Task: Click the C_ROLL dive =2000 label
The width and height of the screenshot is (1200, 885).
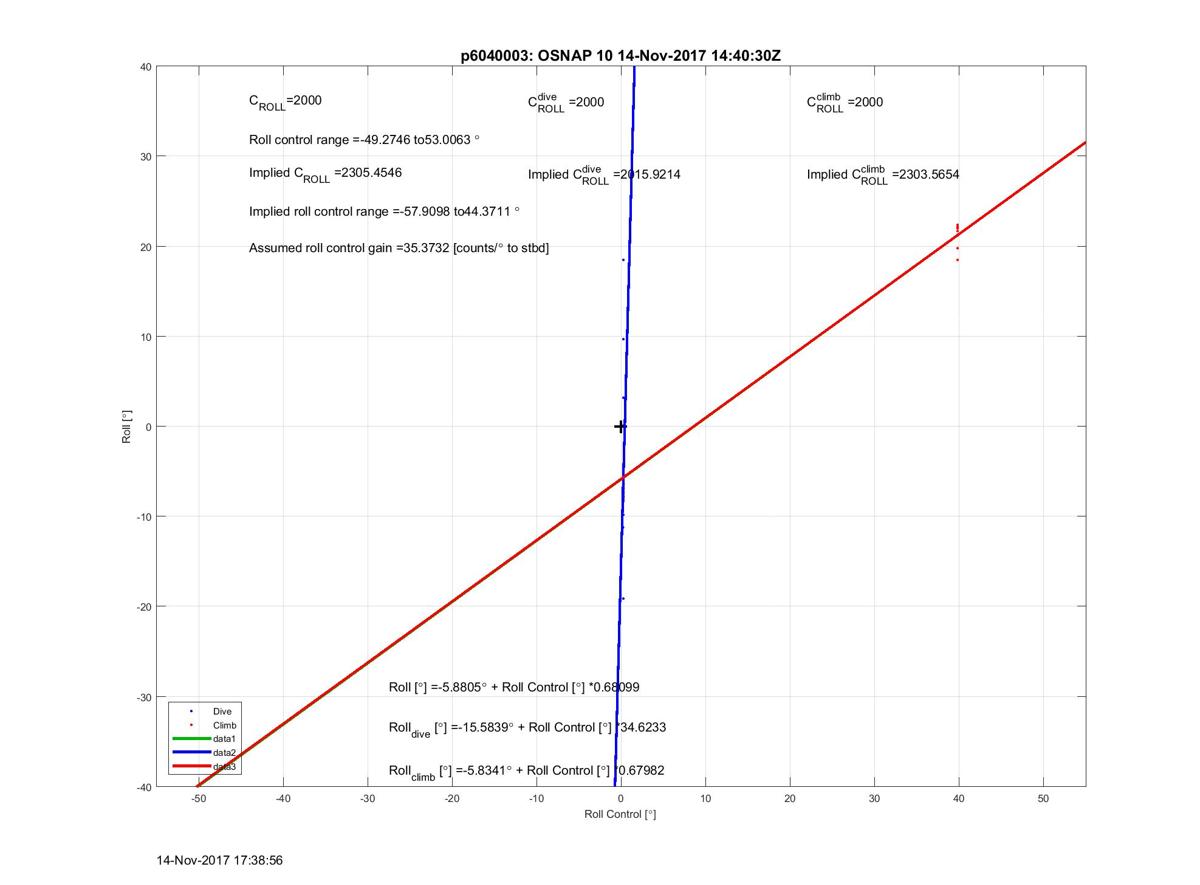Action: 566,102
